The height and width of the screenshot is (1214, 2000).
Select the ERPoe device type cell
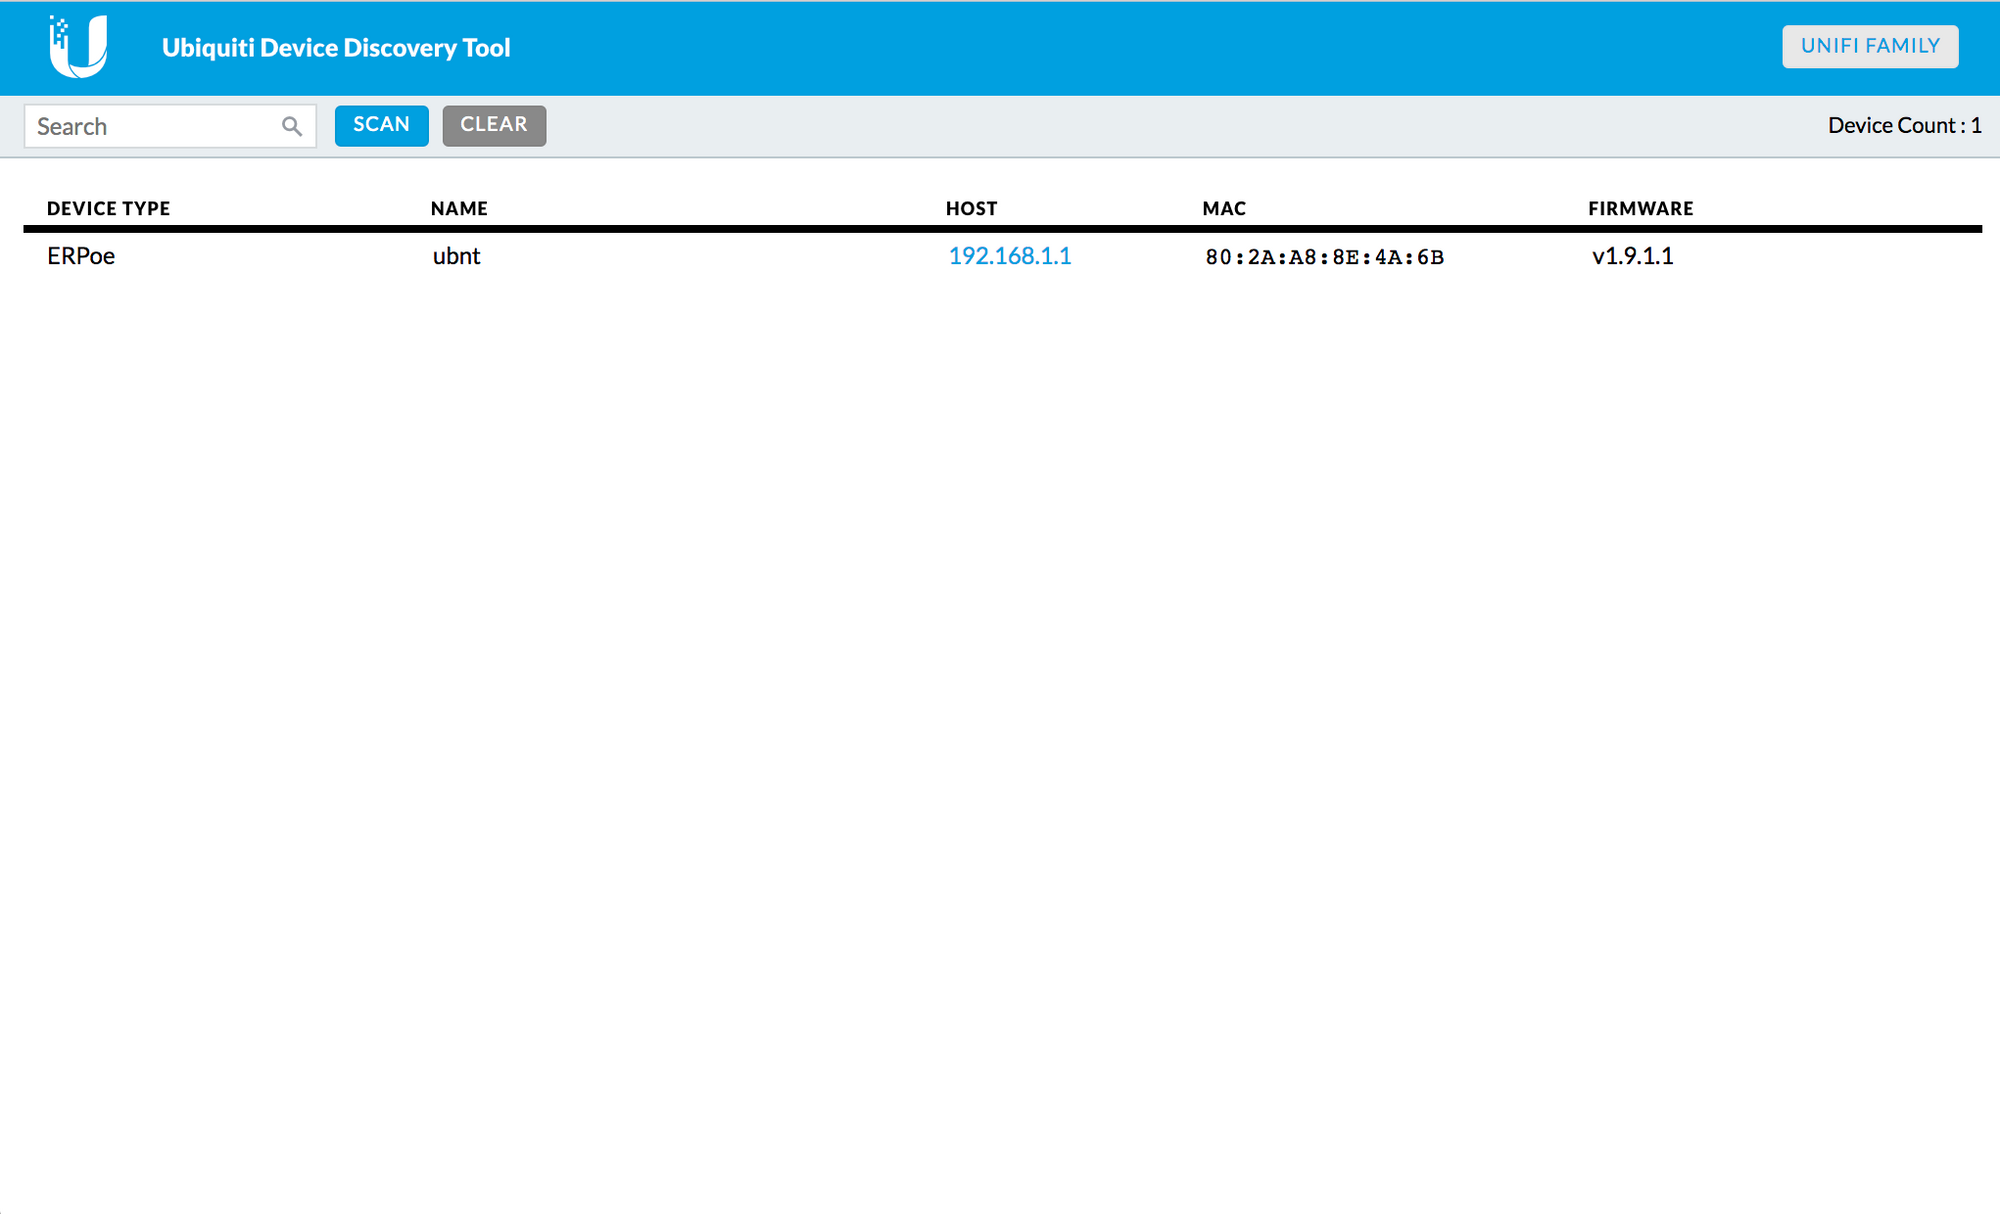tap(81, 256)
